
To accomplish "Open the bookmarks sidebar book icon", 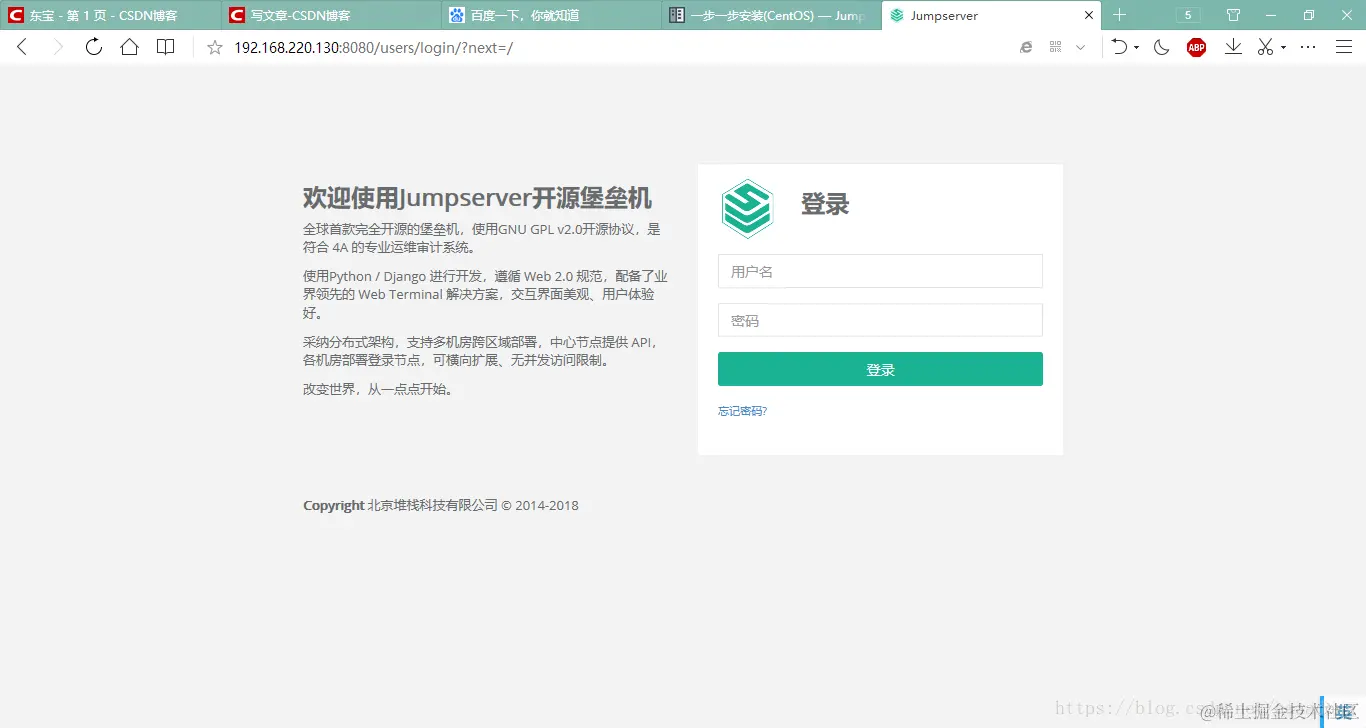I will tap(166, 47).
